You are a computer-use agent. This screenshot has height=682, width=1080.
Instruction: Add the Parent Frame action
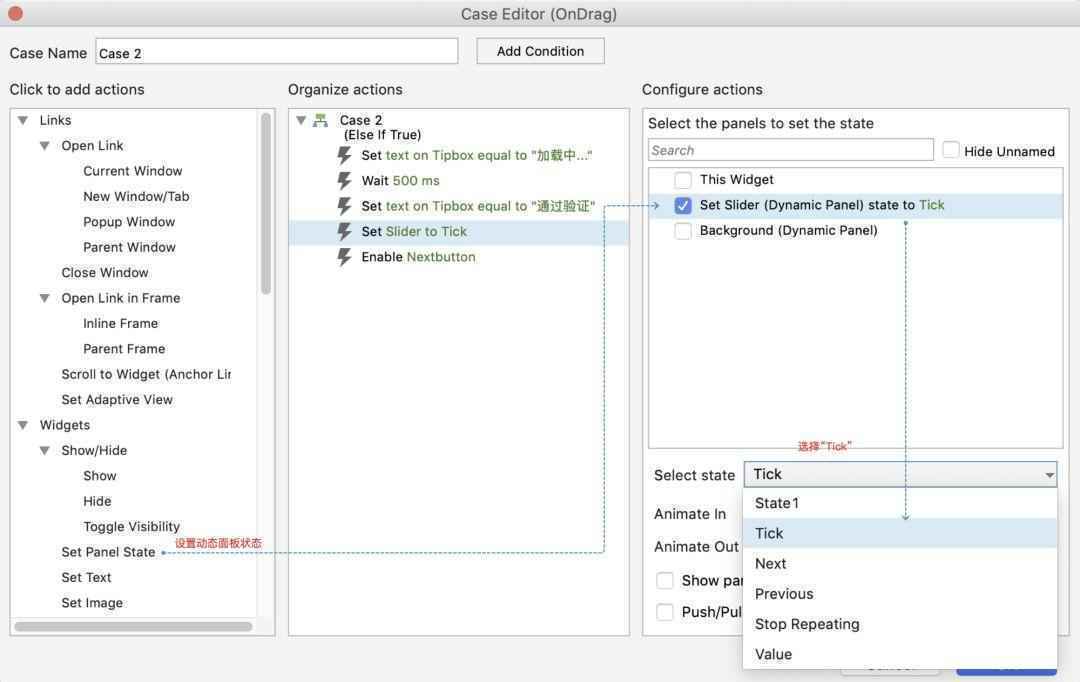click(124, 349)
